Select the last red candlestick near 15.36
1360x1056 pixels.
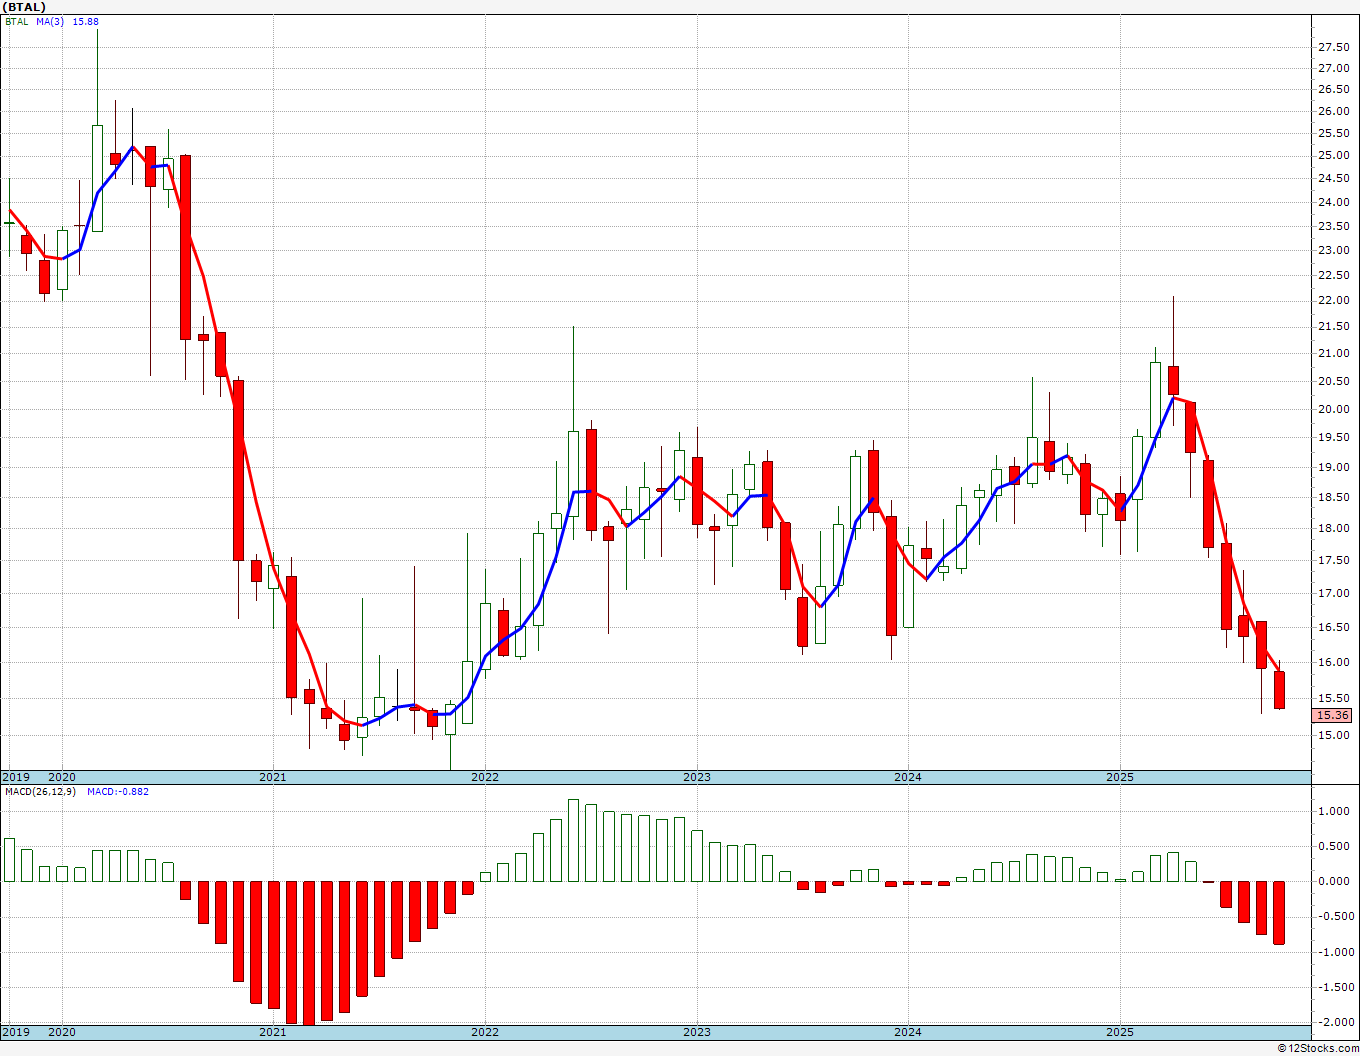[x=1279, y=690]
